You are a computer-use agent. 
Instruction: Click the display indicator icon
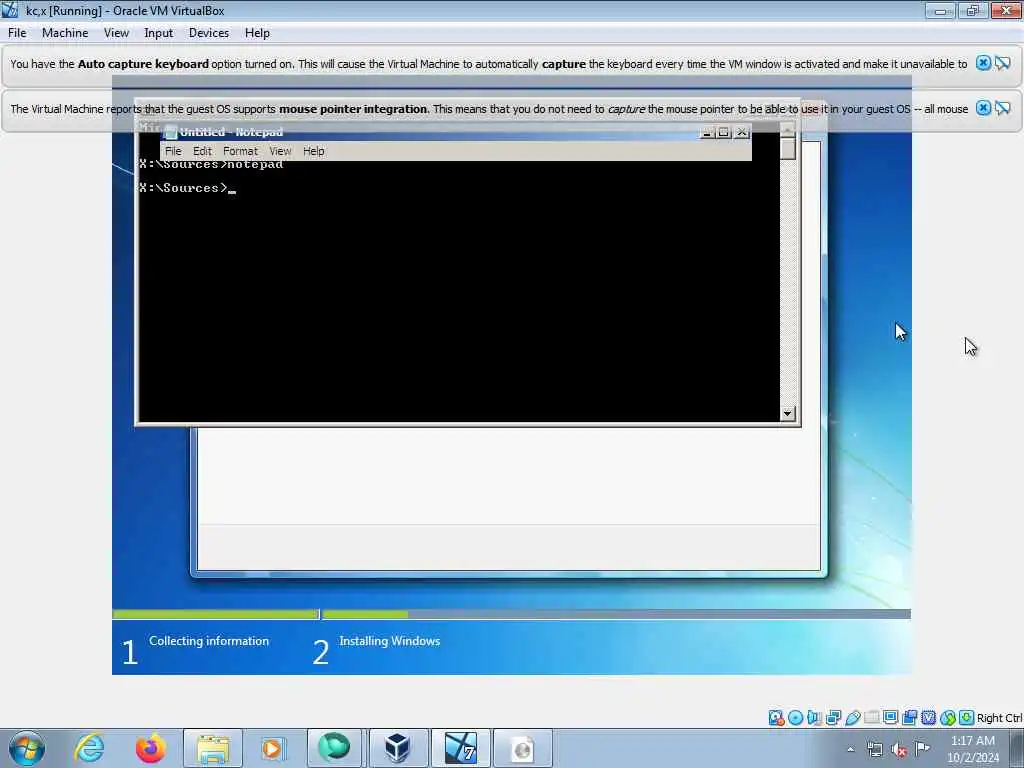(890, 718)
